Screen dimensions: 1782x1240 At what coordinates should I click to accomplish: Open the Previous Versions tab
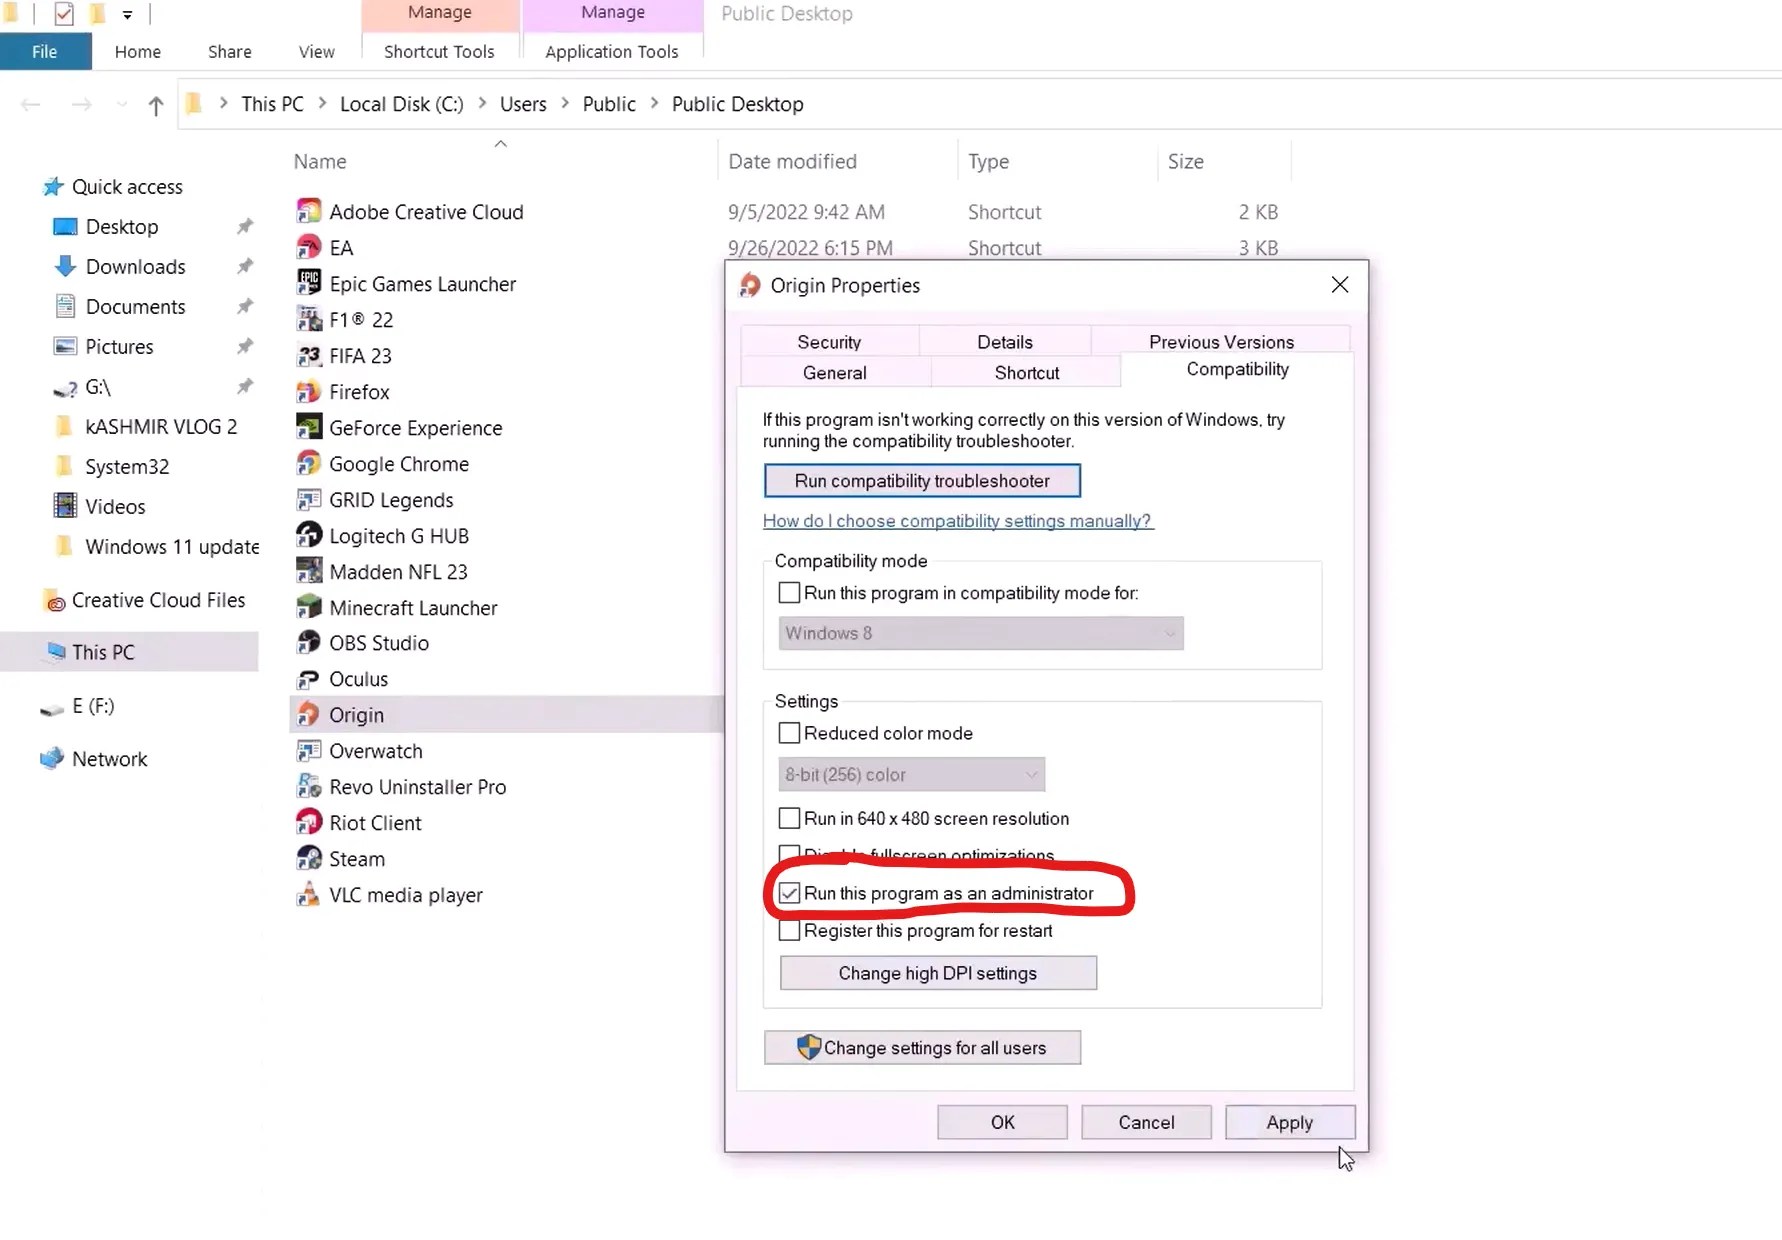tap(1221, 341)
